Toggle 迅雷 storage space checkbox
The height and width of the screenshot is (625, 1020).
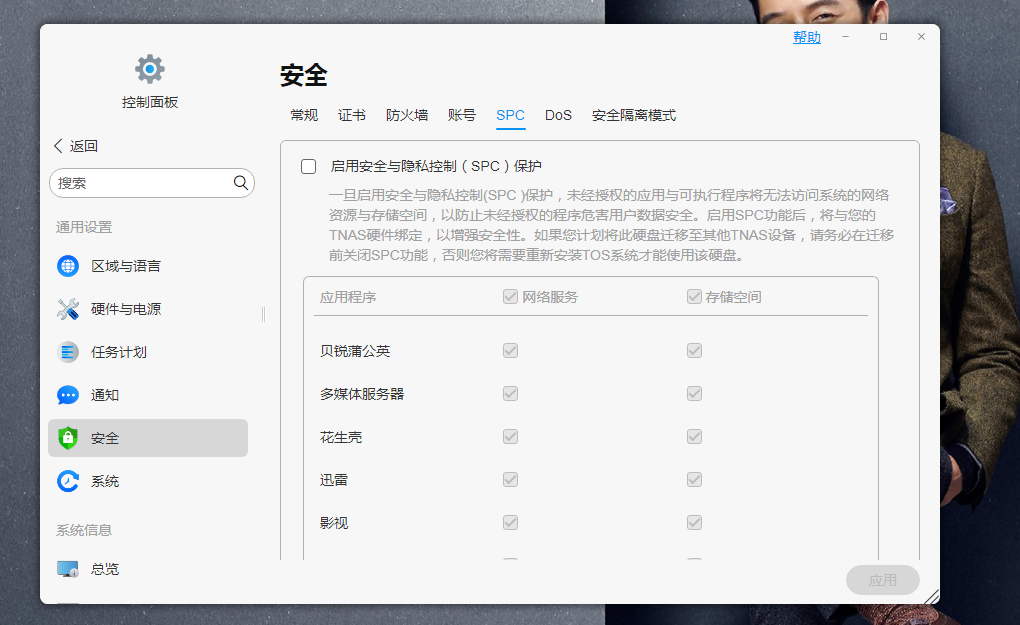(x=695, y=479)
